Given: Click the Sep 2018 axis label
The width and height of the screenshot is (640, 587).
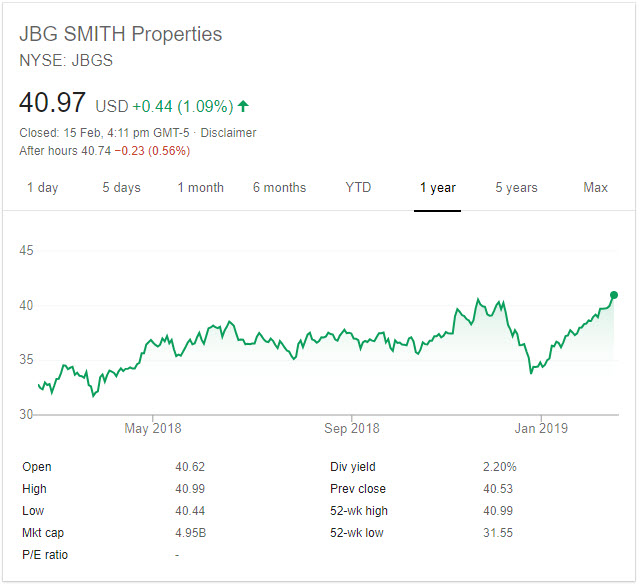Looking at the screenshot, I should (352, 429).
